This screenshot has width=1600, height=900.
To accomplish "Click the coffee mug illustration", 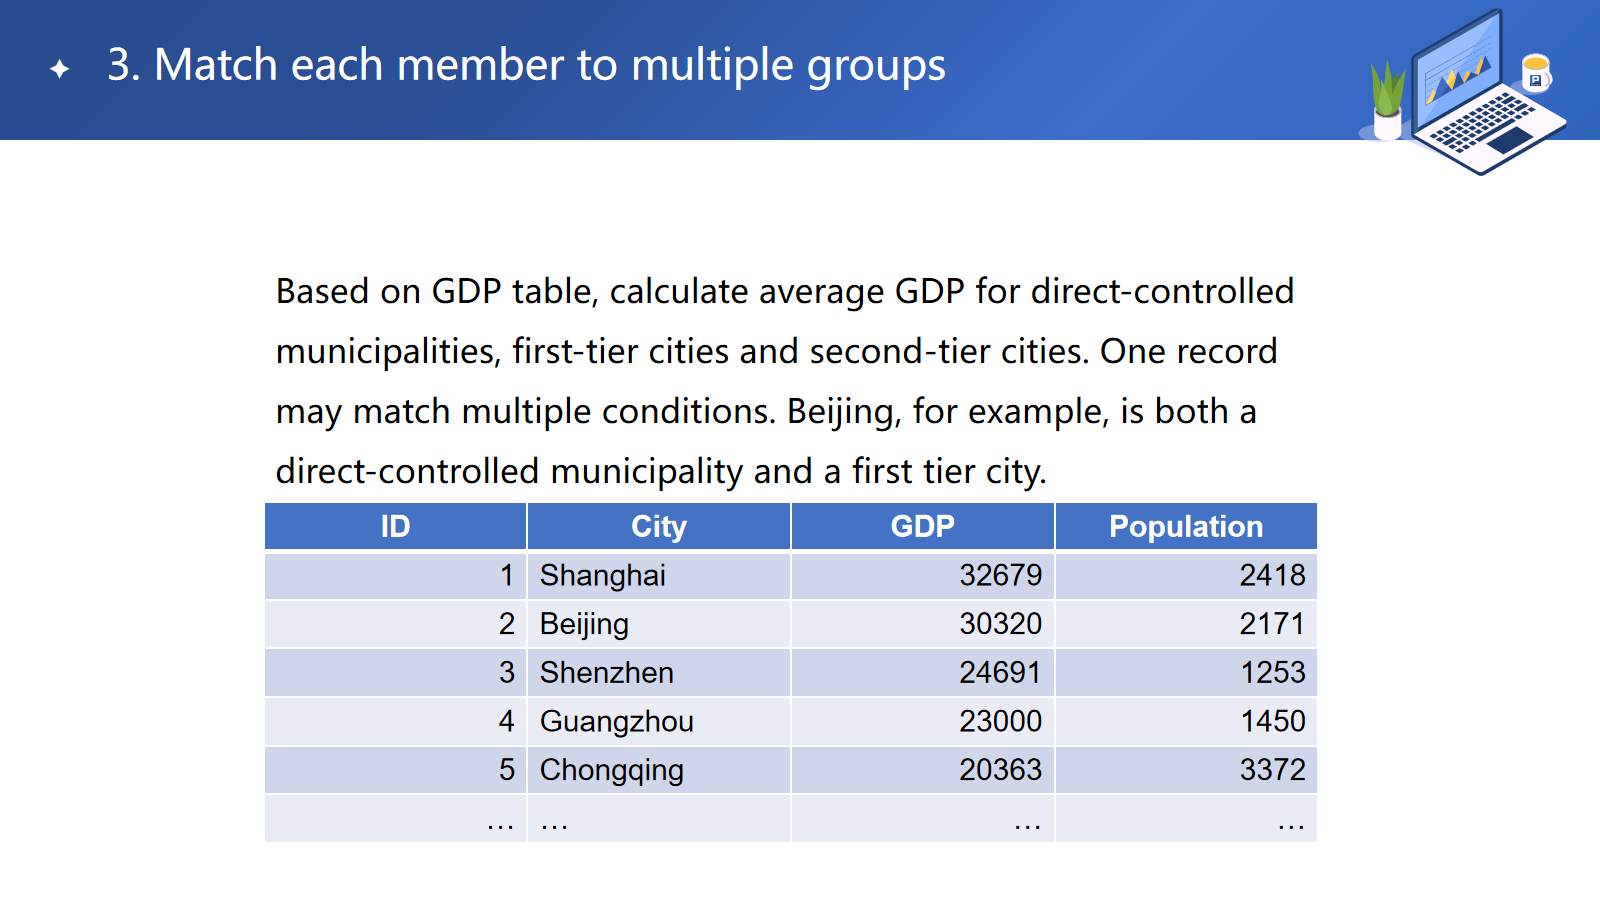I will coord(1535,72).
